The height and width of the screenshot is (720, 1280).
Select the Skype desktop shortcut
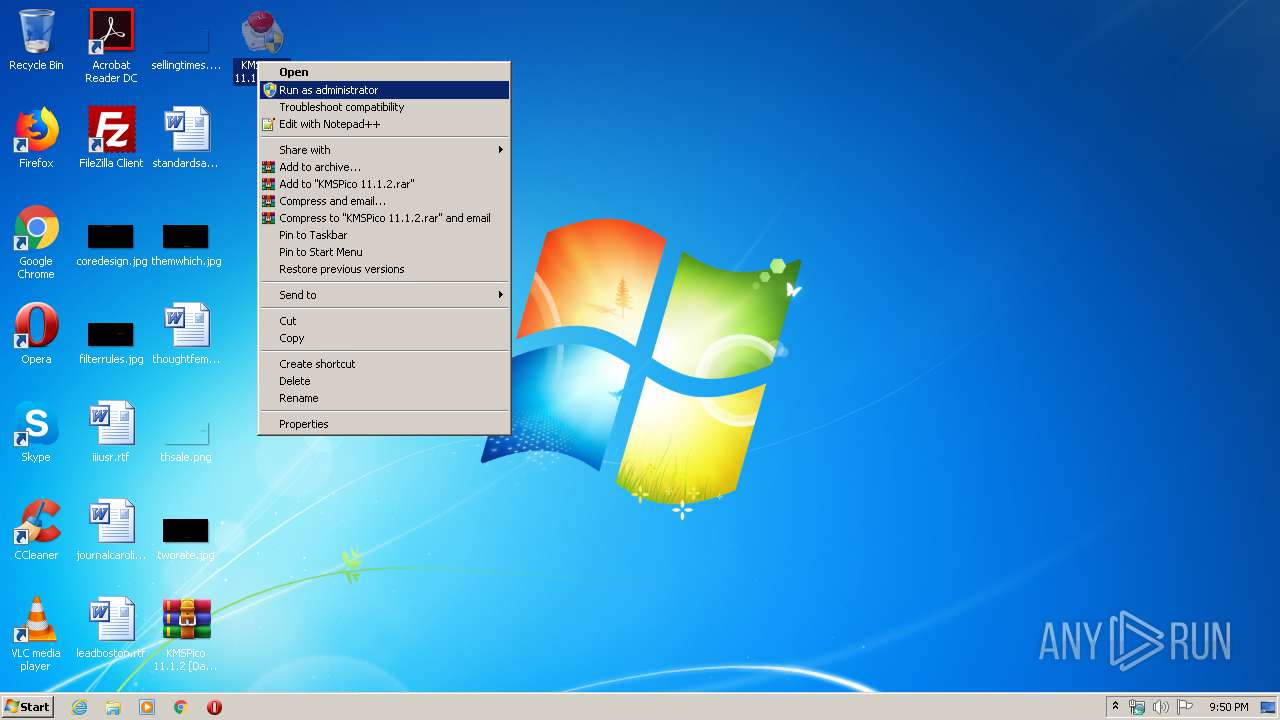pyautogui.click(x=36, y=432)
